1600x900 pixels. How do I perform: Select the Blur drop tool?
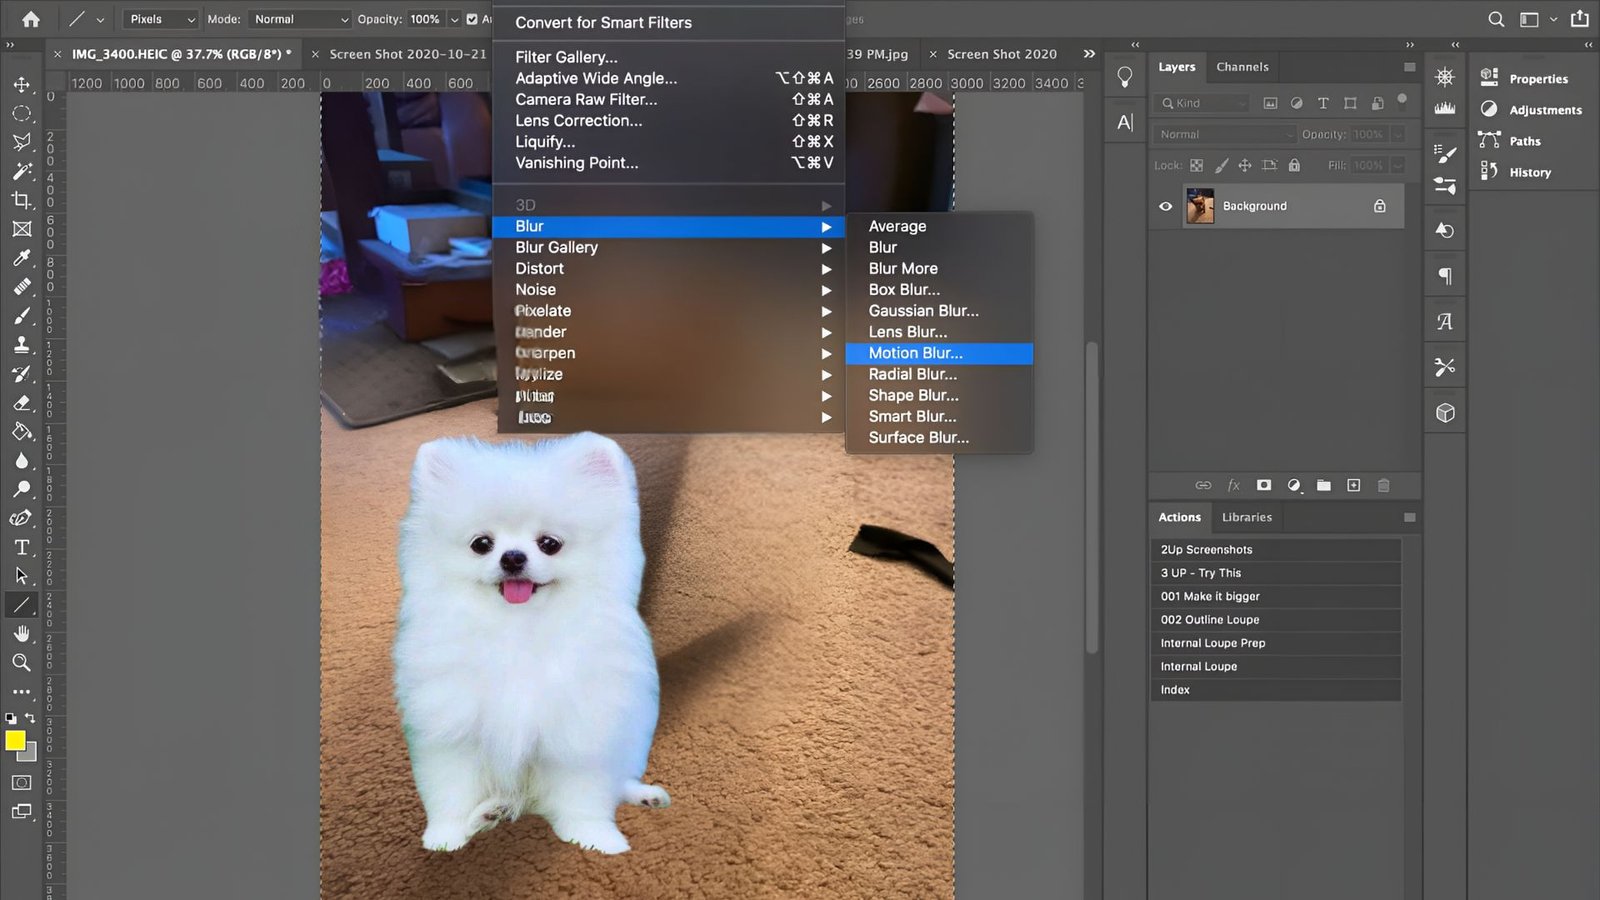pos(21,461)
